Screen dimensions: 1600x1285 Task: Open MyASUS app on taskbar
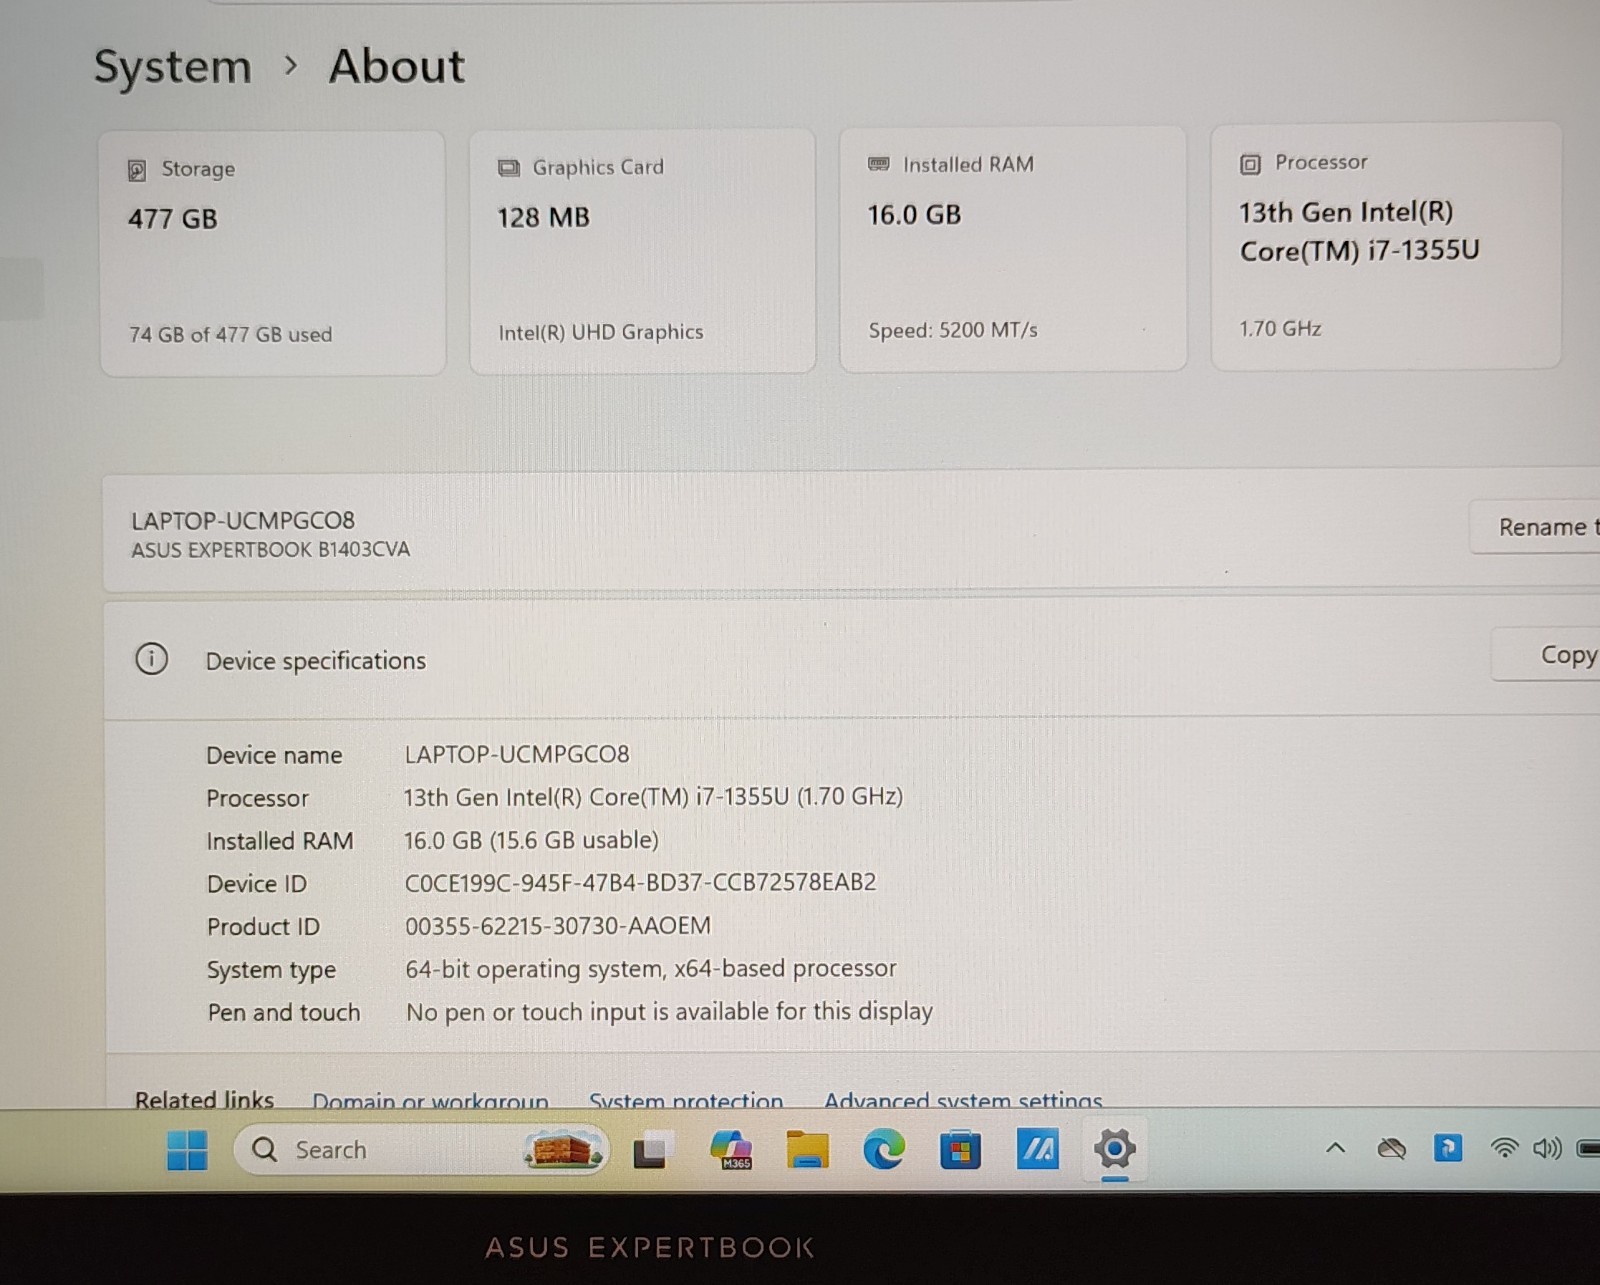1037,1149
